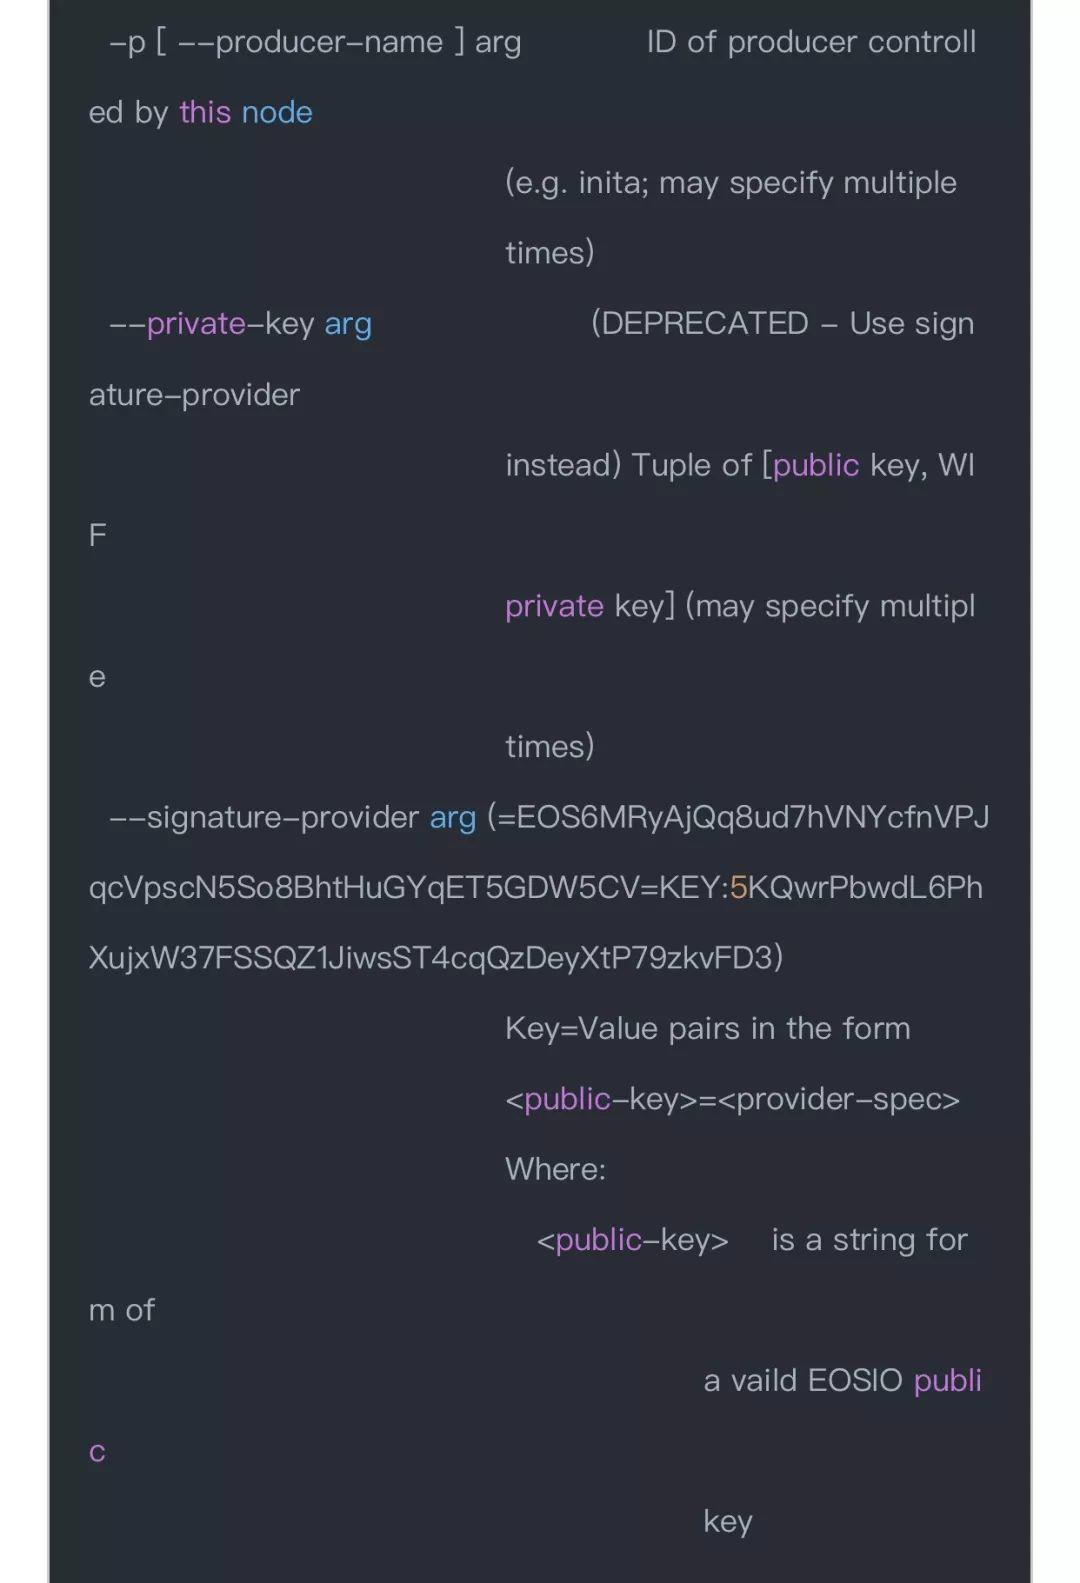This screenshot has width=1080, height=1583.
Task: Click the orange '5' in the KEY value
Action: point(739,887)
